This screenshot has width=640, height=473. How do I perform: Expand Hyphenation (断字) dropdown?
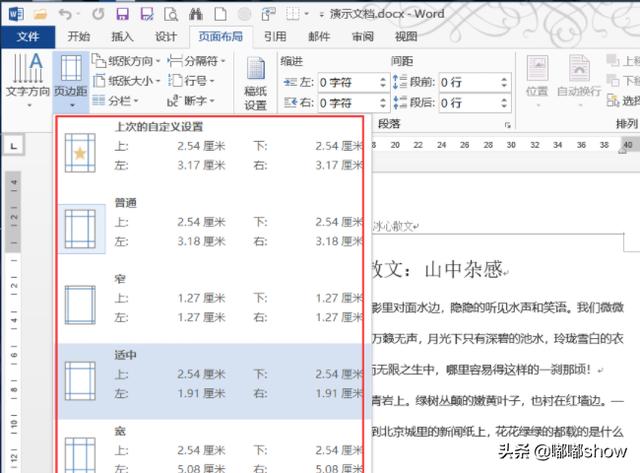point(191,100)
